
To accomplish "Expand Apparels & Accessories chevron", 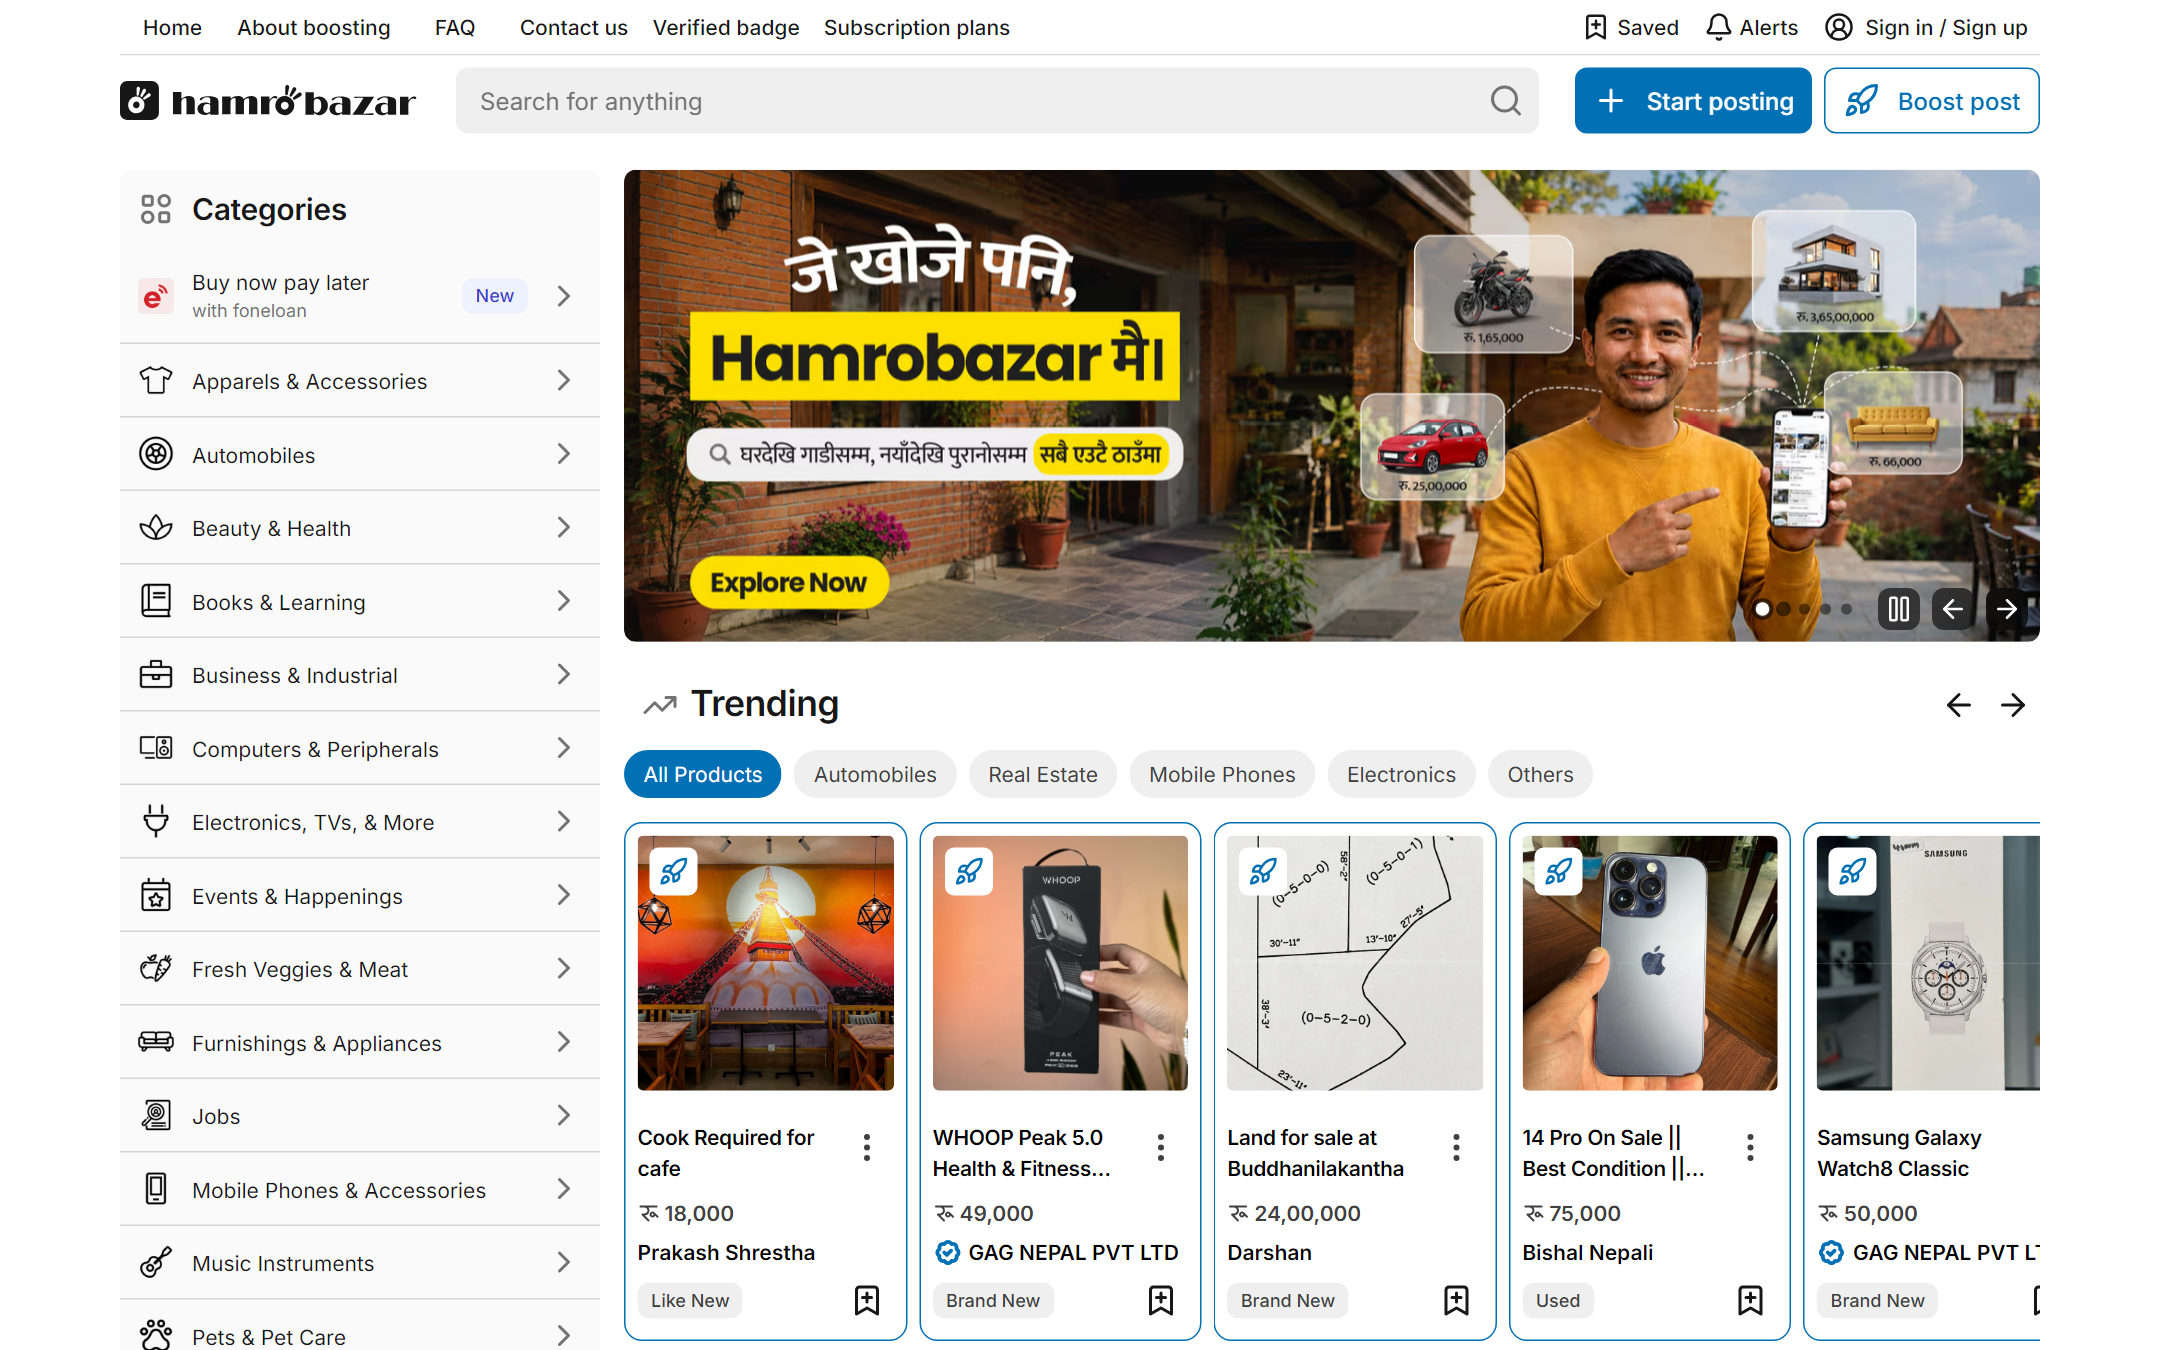I will coord(564,380).
